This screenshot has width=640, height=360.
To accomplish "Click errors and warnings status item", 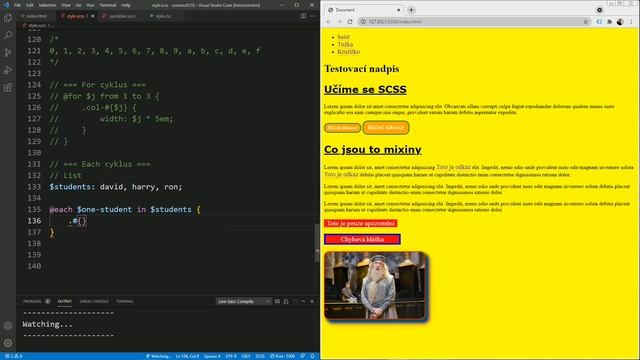I will pyautogui.click(x=13, y=356).
